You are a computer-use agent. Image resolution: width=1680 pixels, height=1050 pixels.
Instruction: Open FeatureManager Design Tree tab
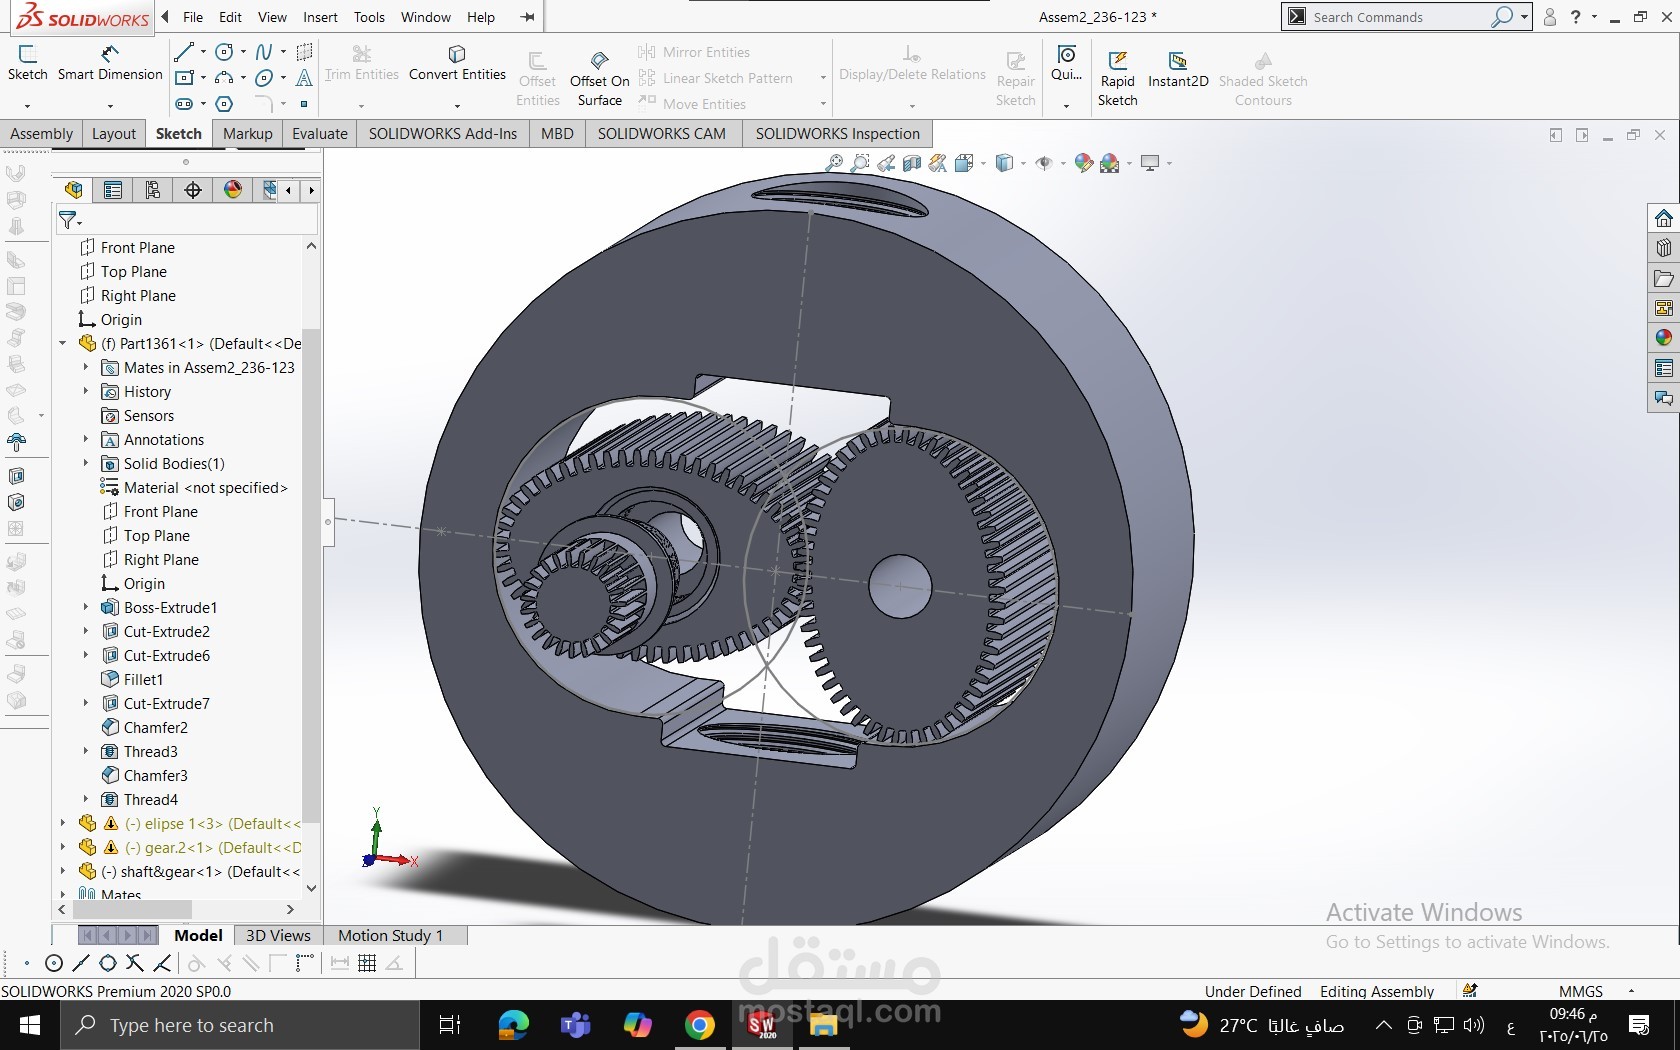coord(73,190)
